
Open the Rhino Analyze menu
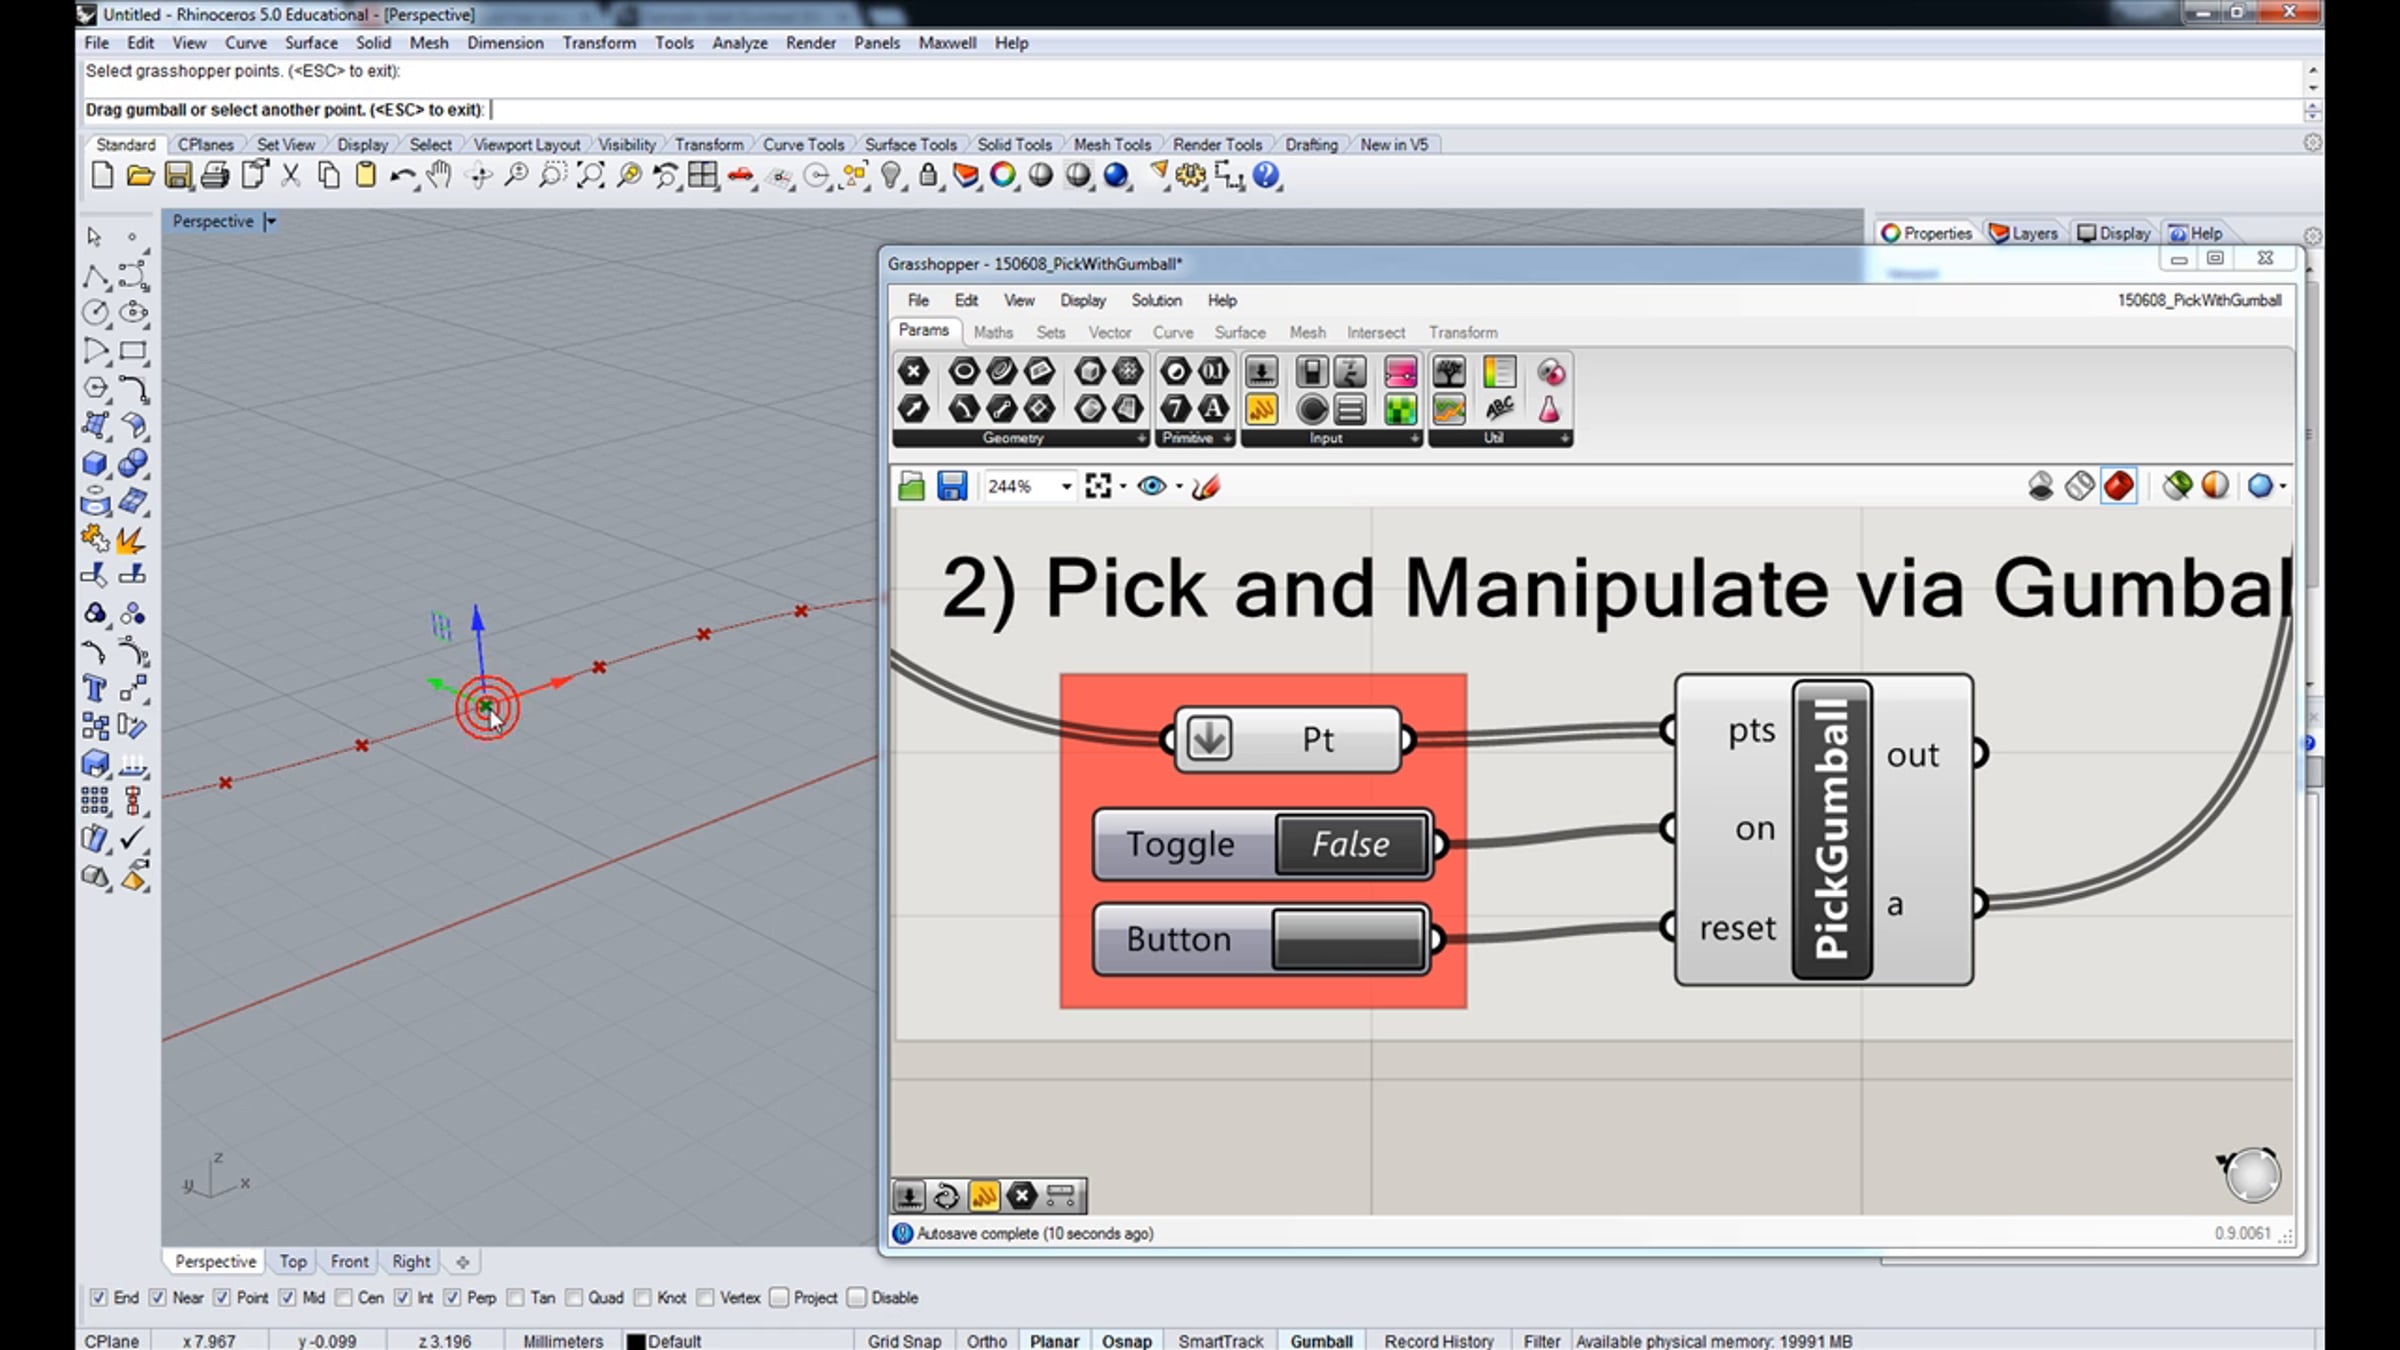pos(740,43)
